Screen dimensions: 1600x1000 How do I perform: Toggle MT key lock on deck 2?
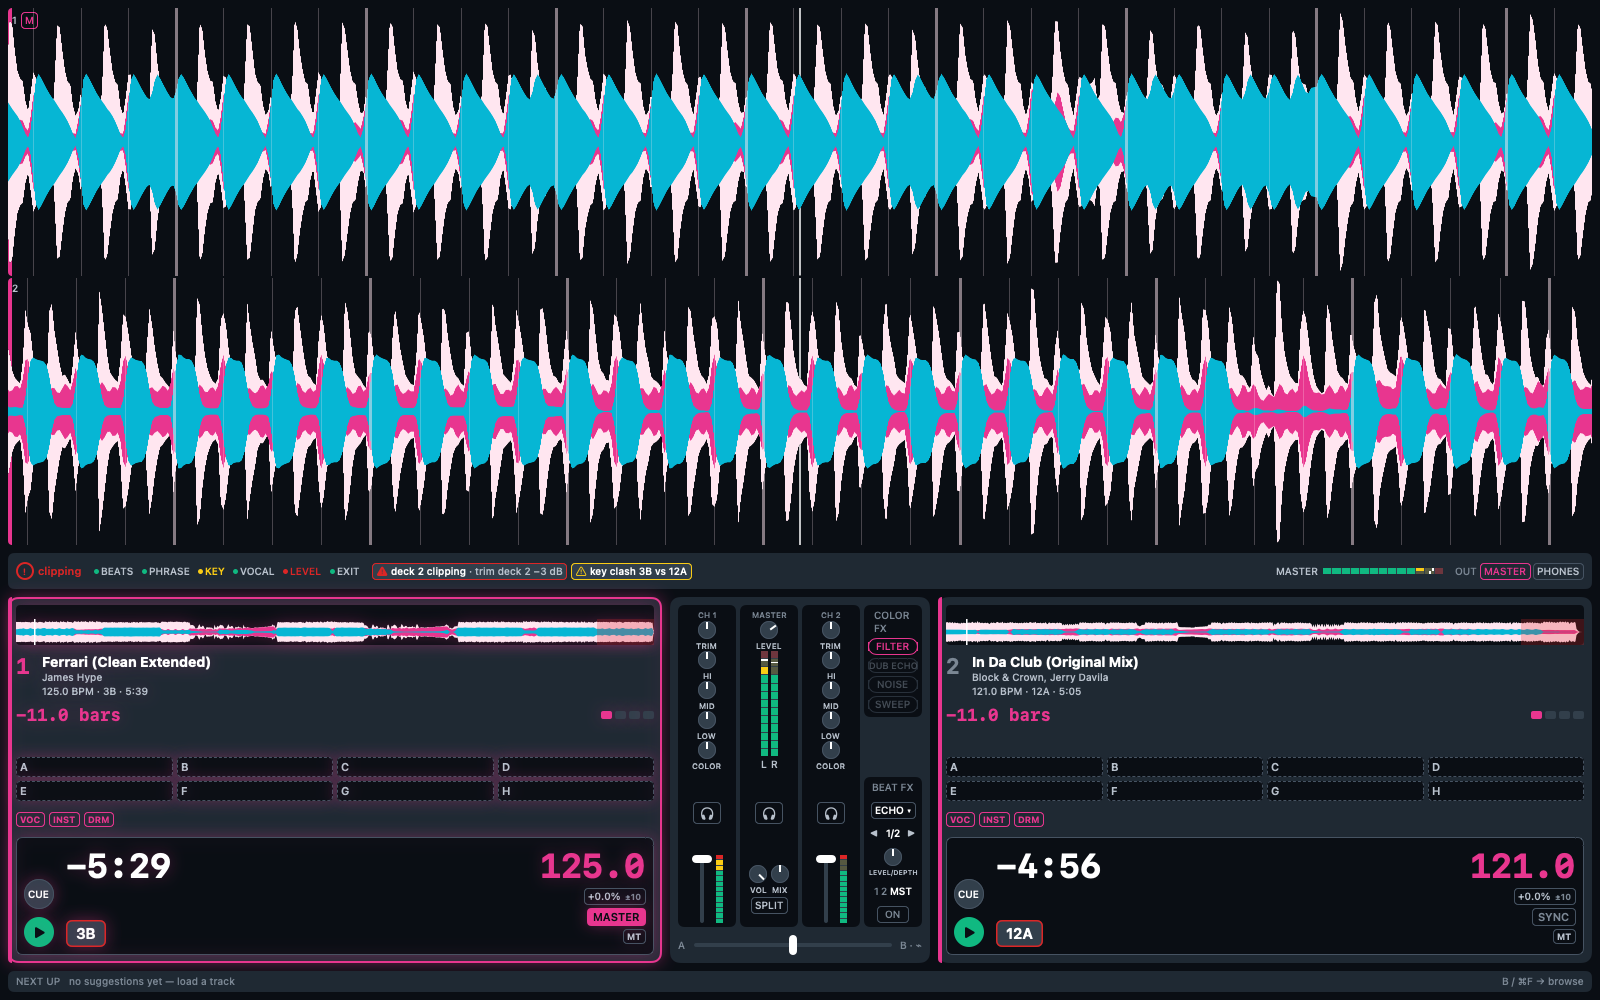[1564, 937]
